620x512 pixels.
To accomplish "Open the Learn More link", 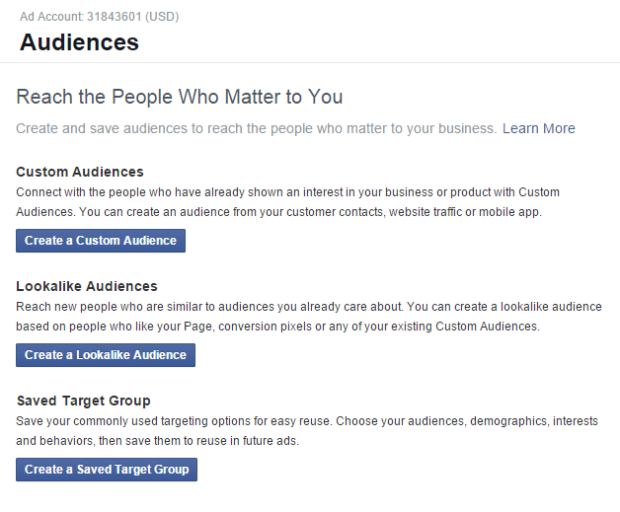I will [538, 128].
